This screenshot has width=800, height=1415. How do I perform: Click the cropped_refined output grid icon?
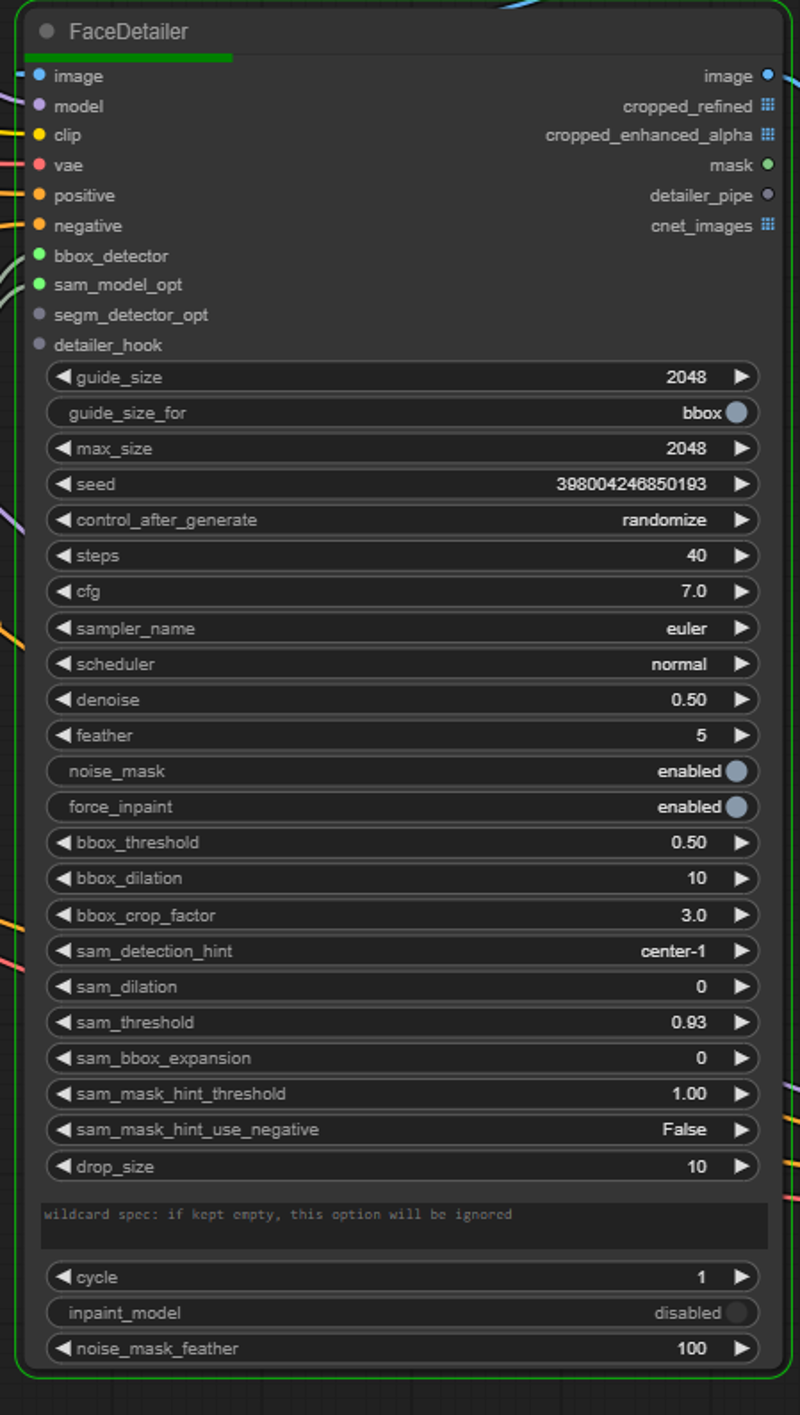767,105
